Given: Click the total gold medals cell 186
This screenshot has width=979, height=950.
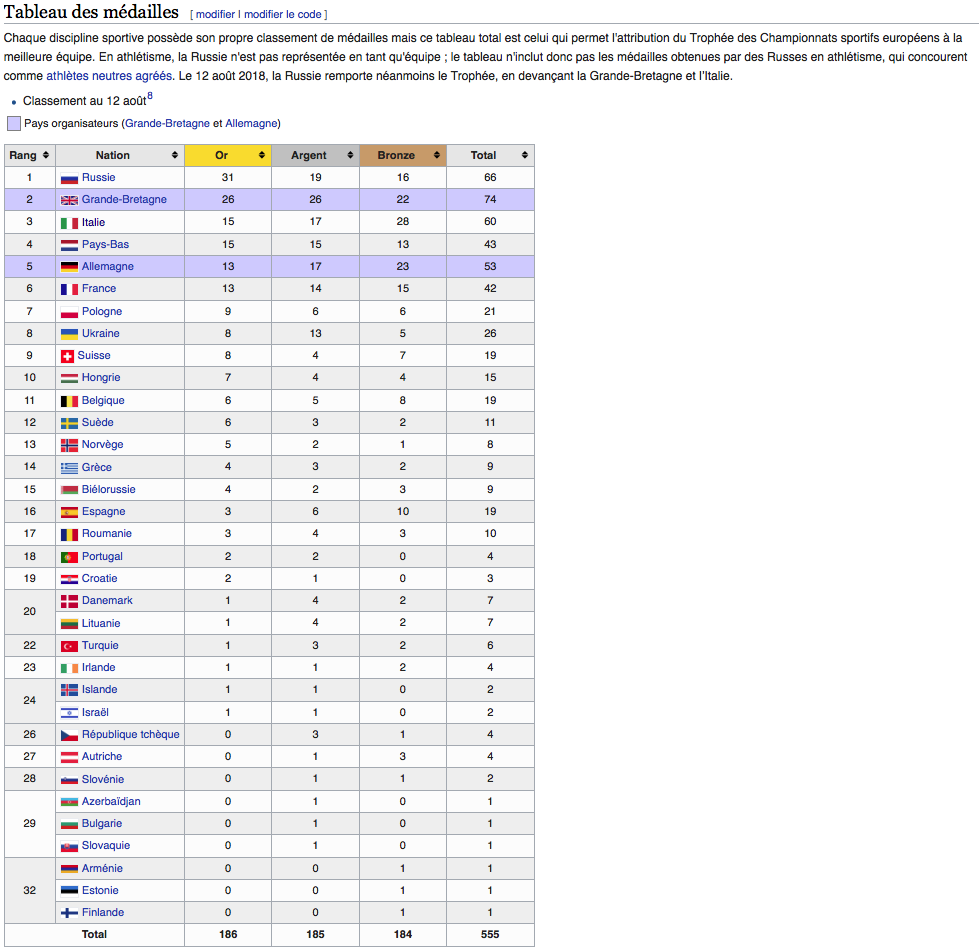Looking at the screenshot, I should [228, 934].
